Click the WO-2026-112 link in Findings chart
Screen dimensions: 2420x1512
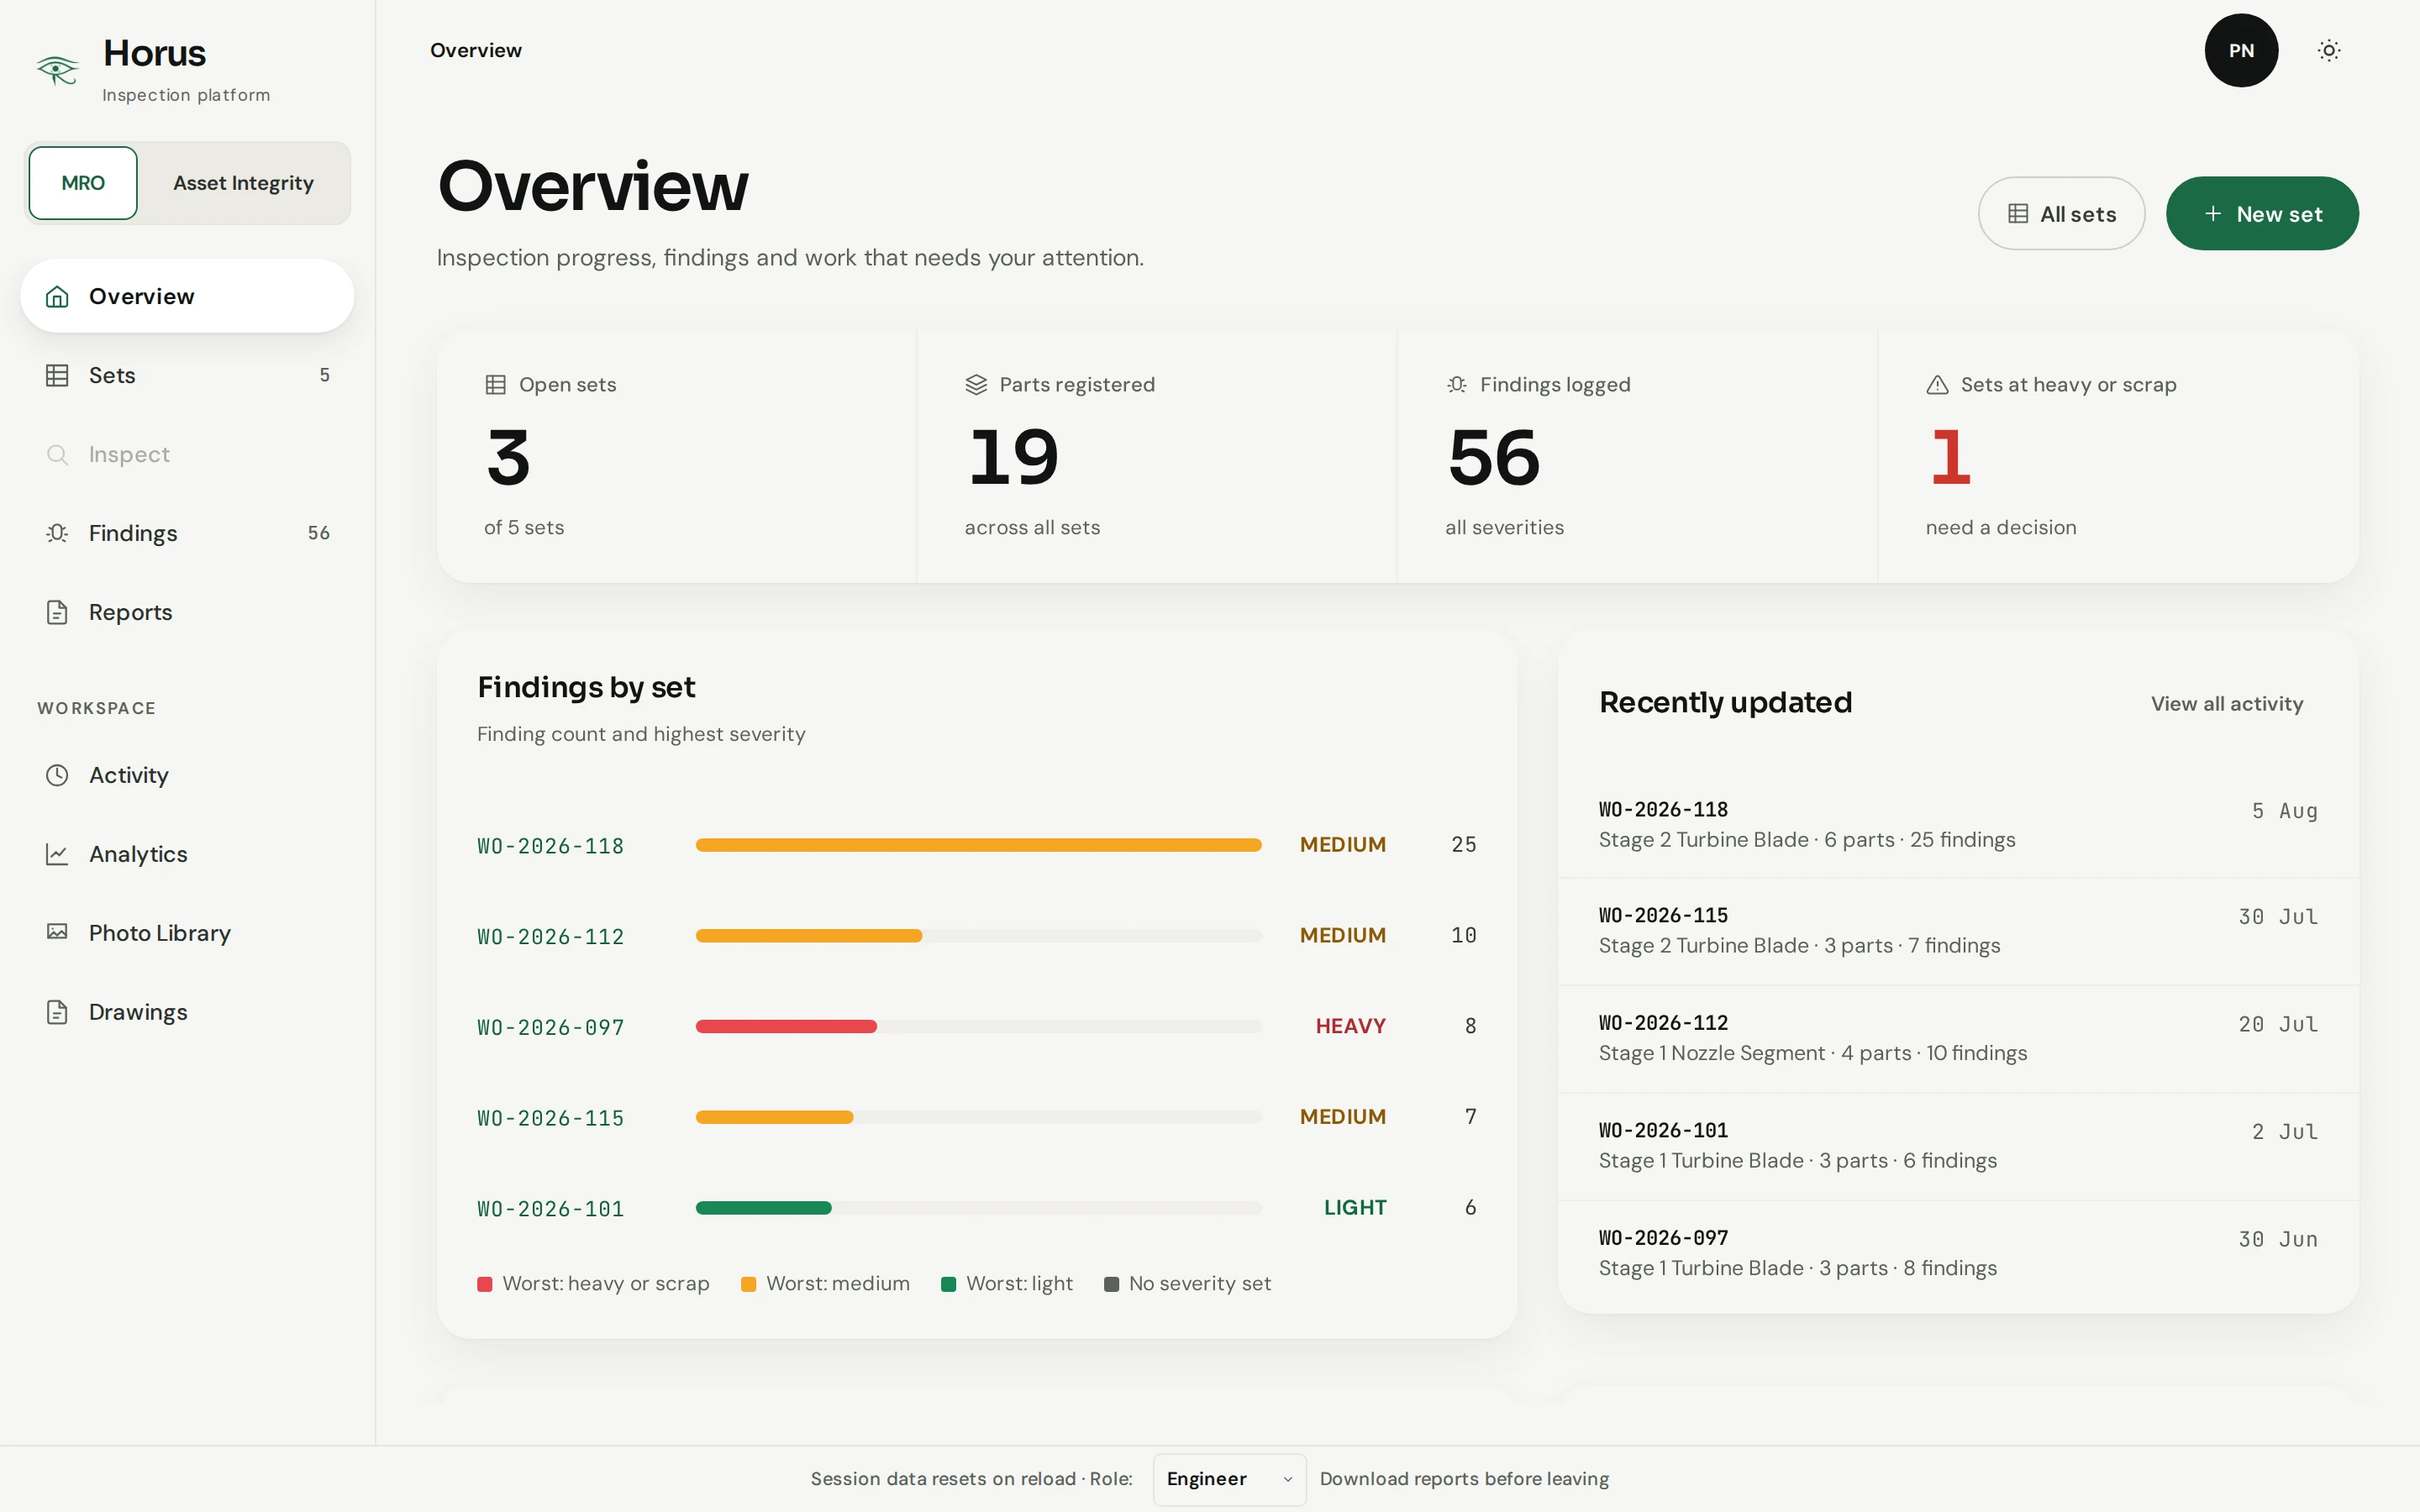click(x=550, y=937)
